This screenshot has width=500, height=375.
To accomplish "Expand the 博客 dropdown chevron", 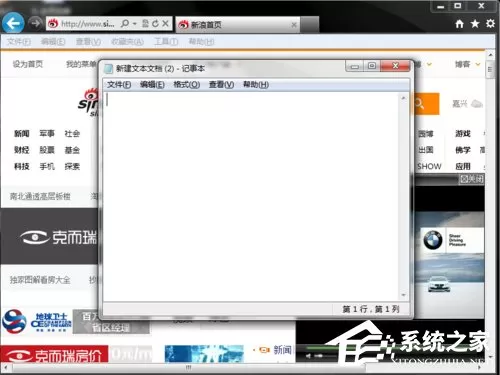I will 478,64.
